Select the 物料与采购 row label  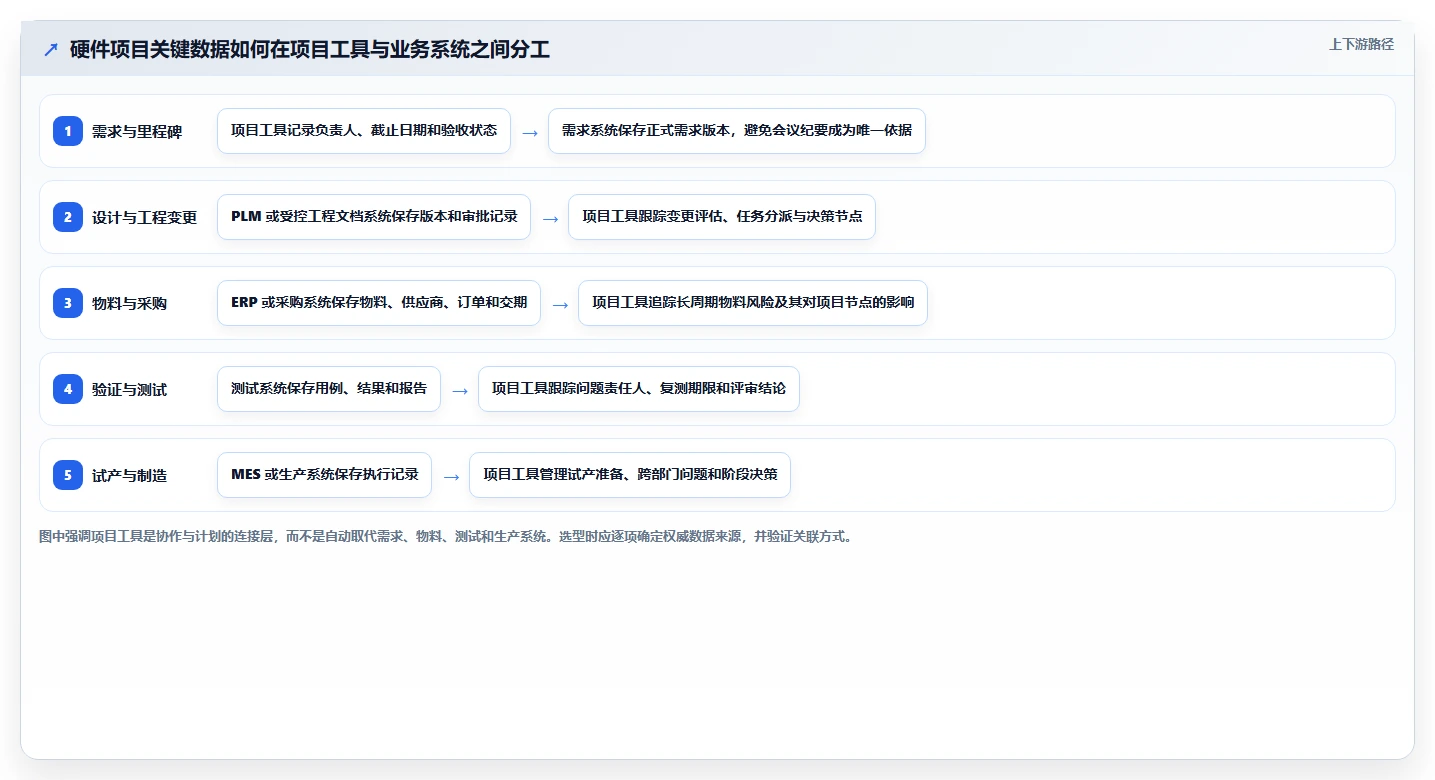click(129, 303)
